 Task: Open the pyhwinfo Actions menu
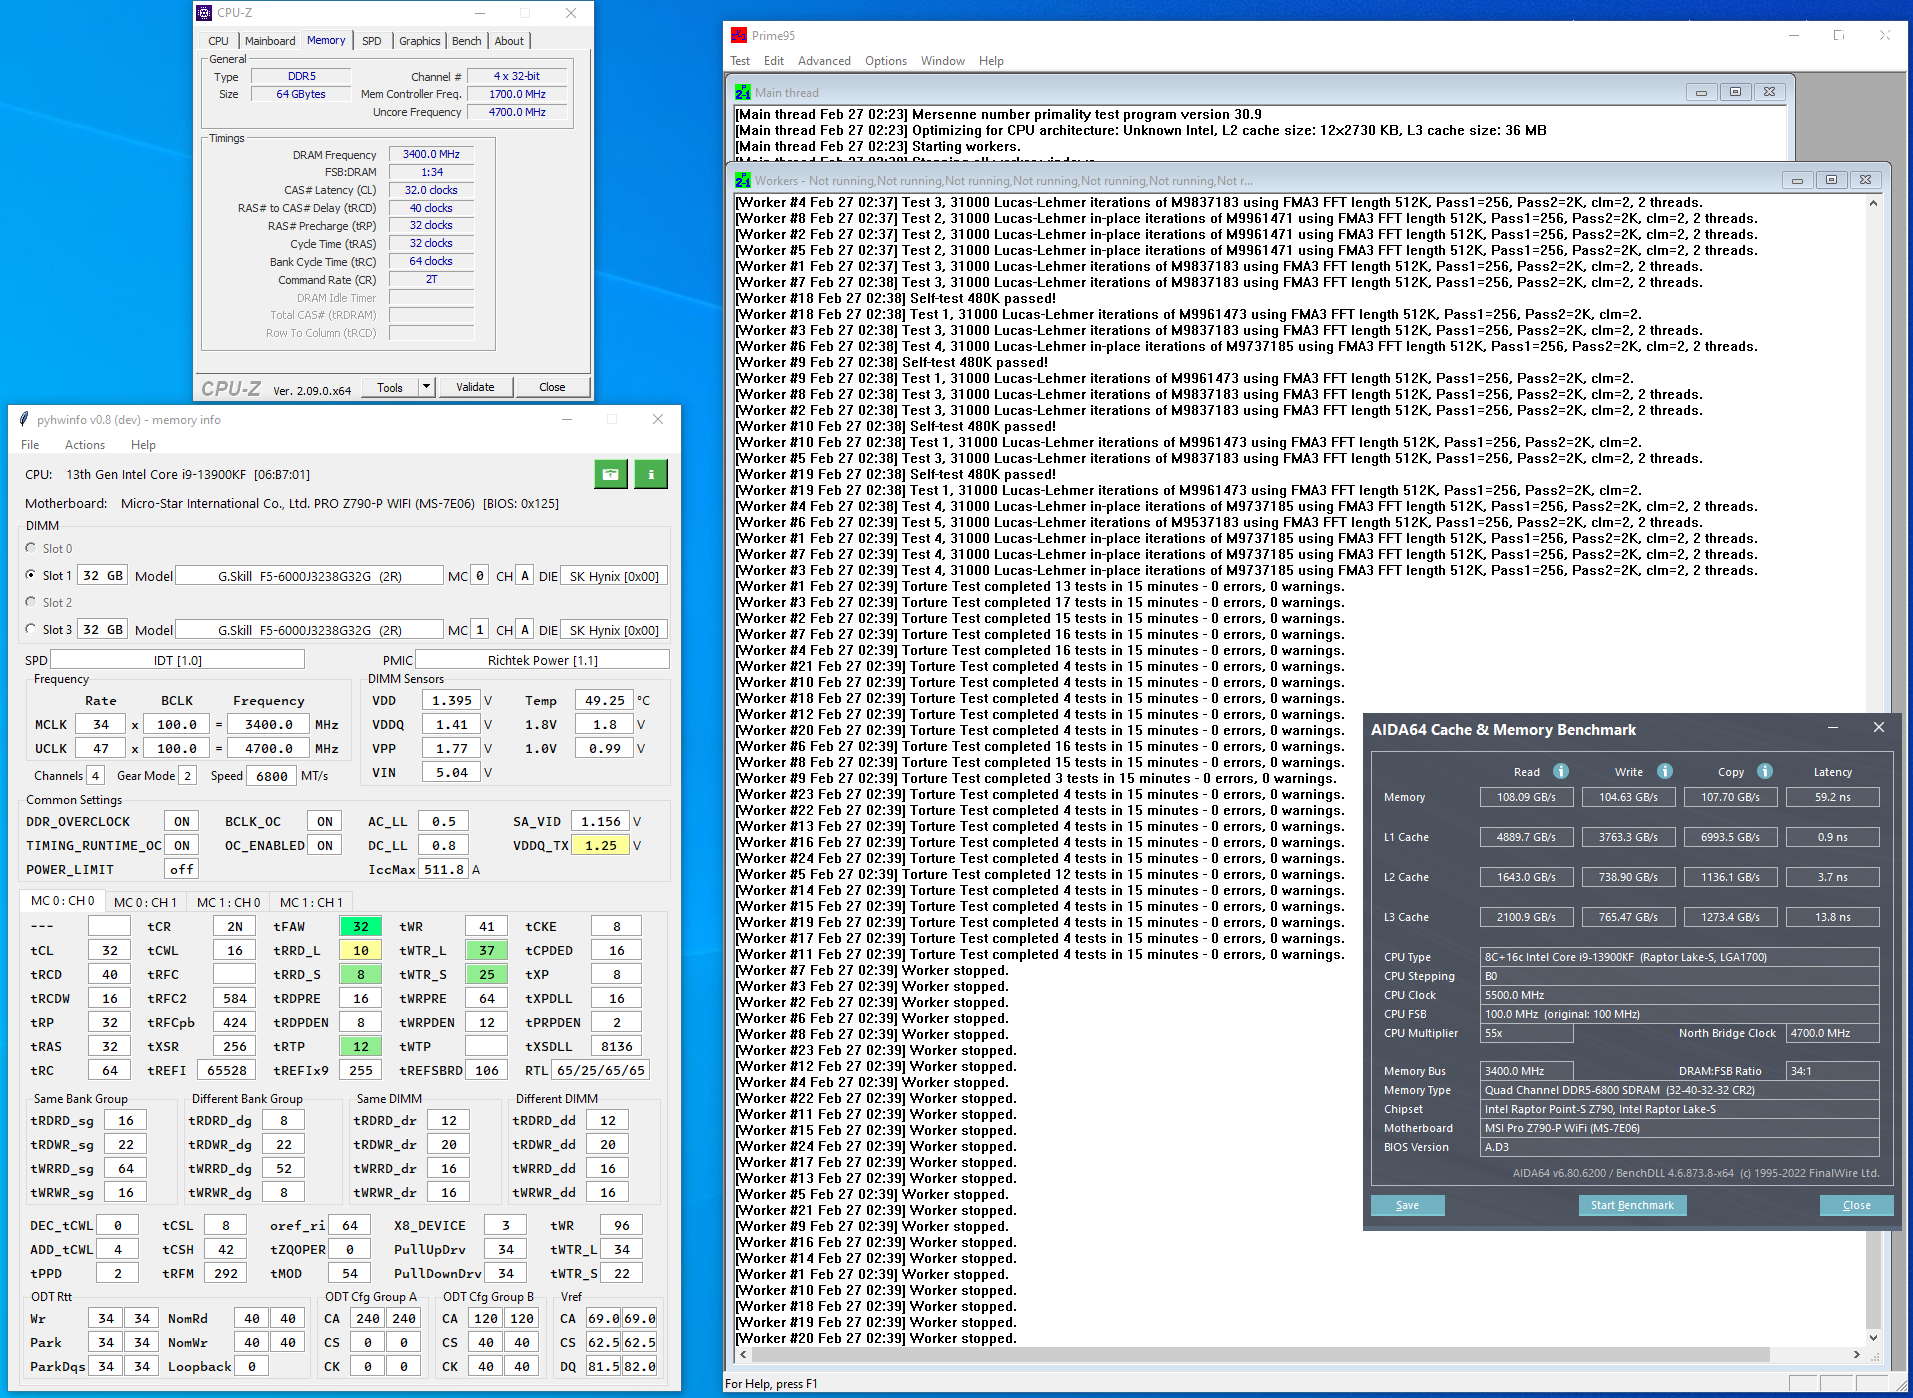pos(84,445)
